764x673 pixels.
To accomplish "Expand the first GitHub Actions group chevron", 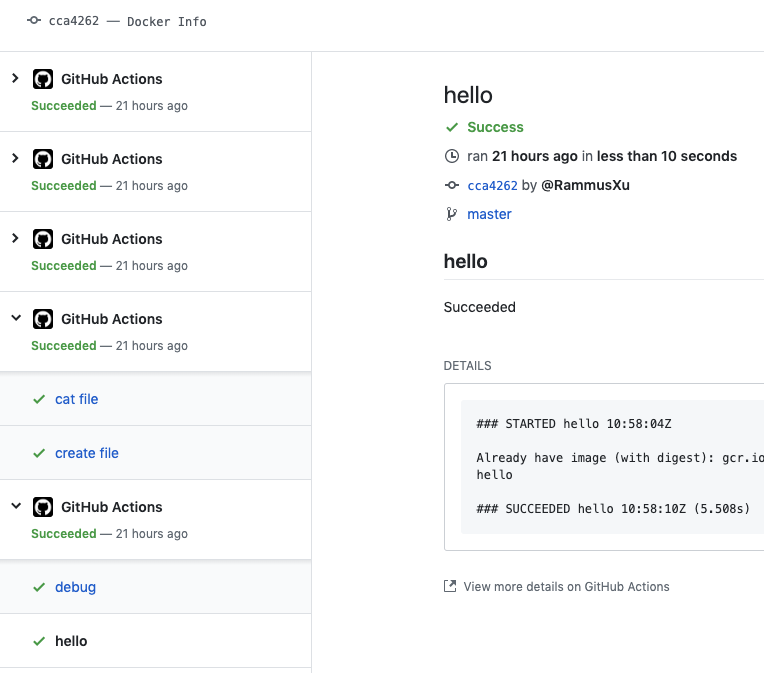I will tap(15, 78).
